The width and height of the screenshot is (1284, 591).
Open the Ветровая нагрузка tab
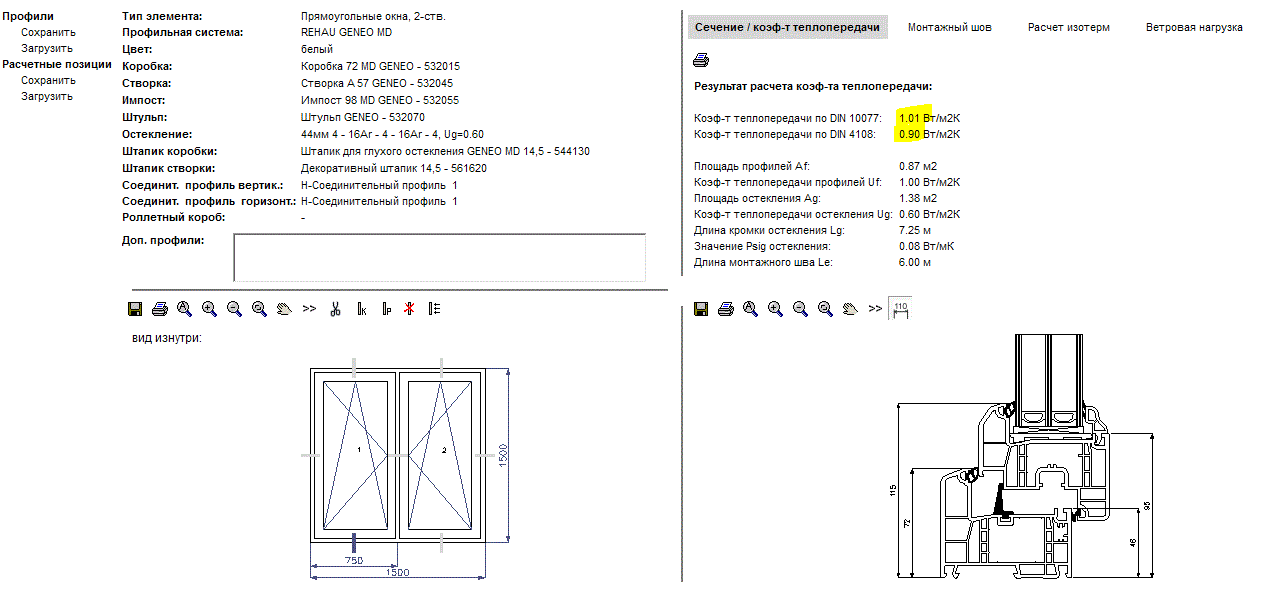pos(1194,27)
